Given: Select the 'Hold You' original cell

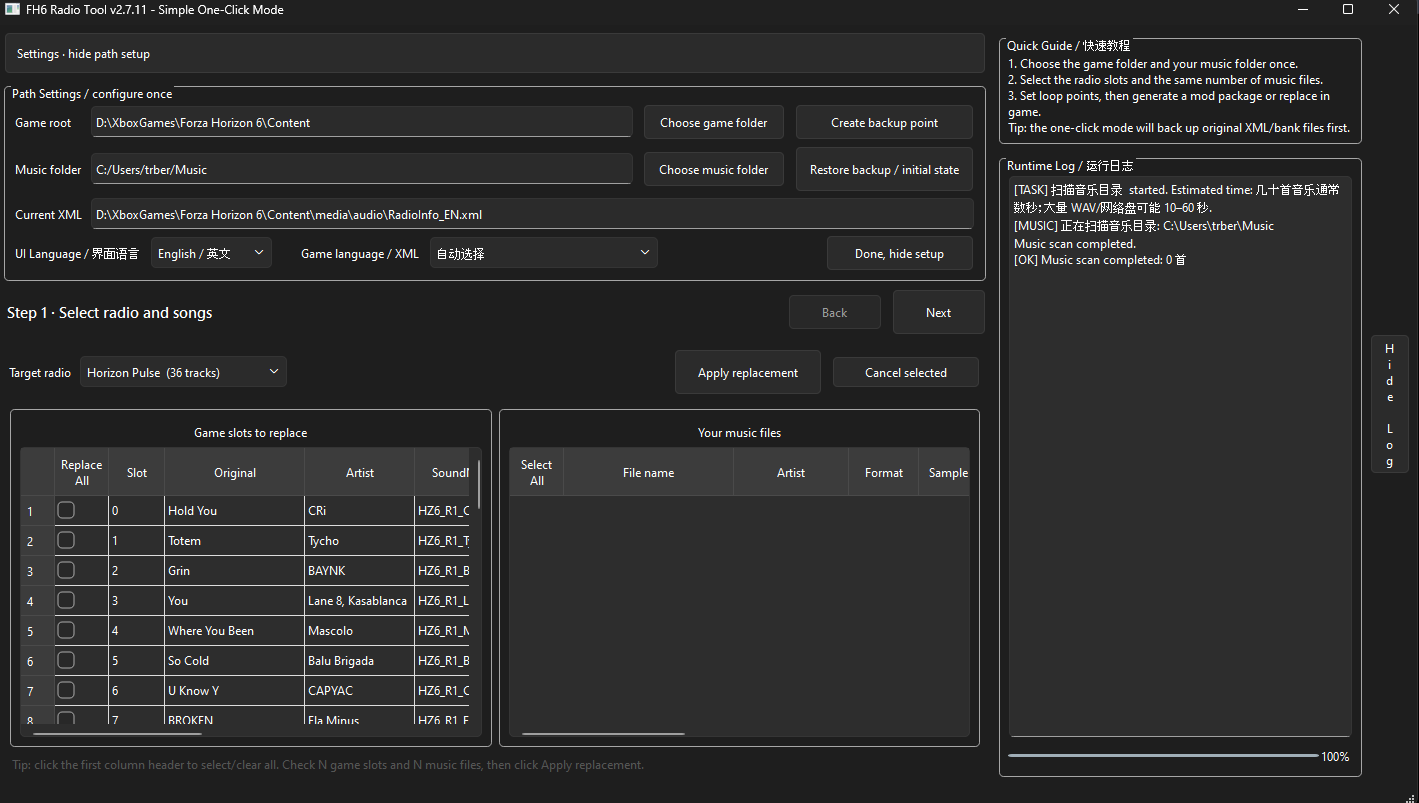Looking at the screenshot, I should point(235,510).
